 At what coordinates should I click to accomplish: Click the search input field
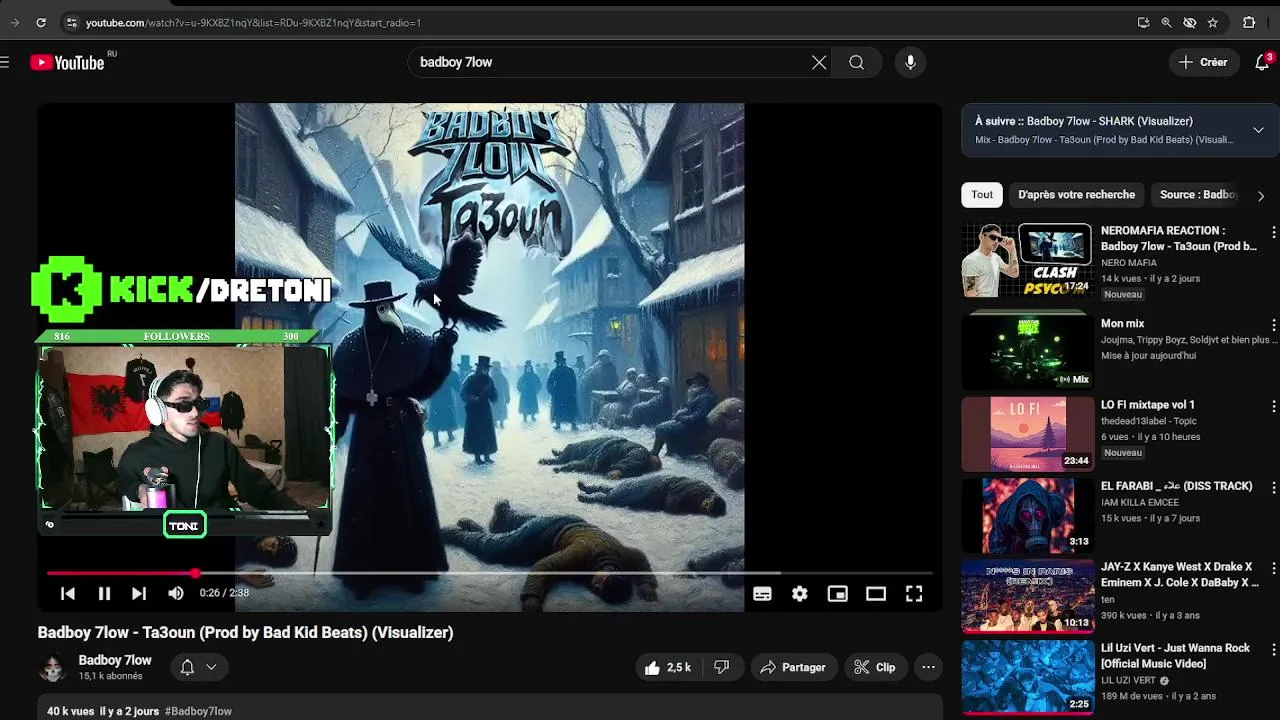pos(610,62)
